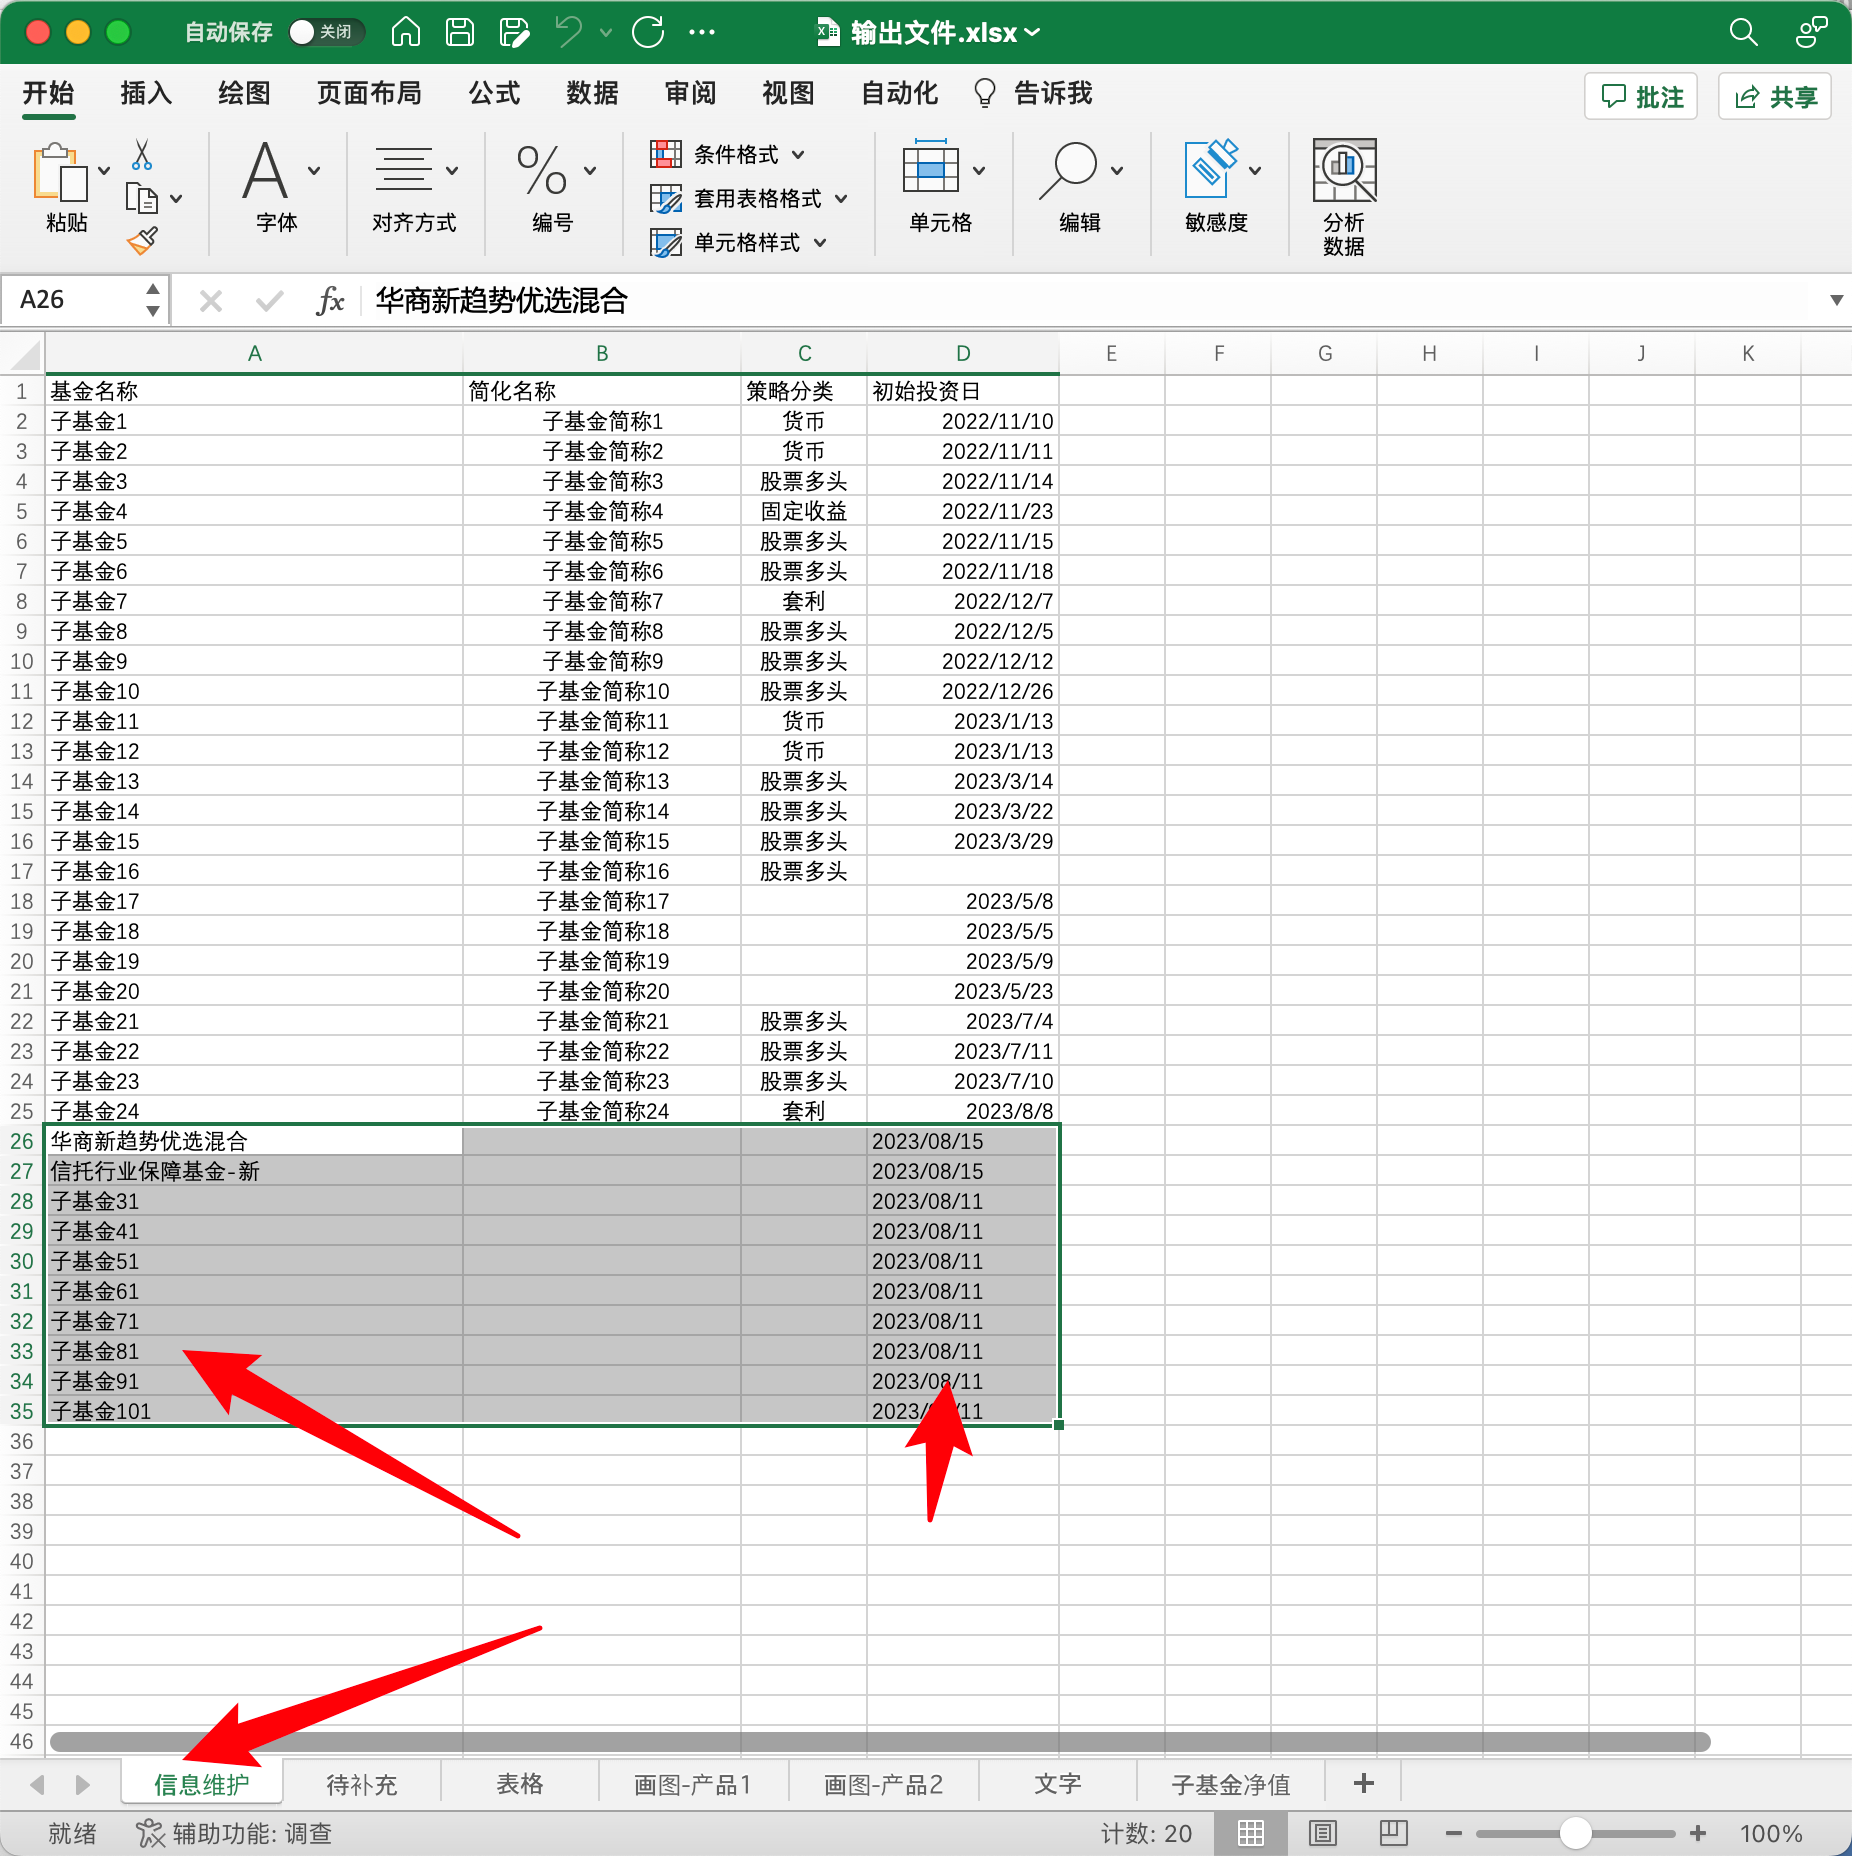Image resolution: width=1852 pixels, height=1856 pixels.
Task: Open the 套用表格格式 dropdown
Action: tap(749, 198)
